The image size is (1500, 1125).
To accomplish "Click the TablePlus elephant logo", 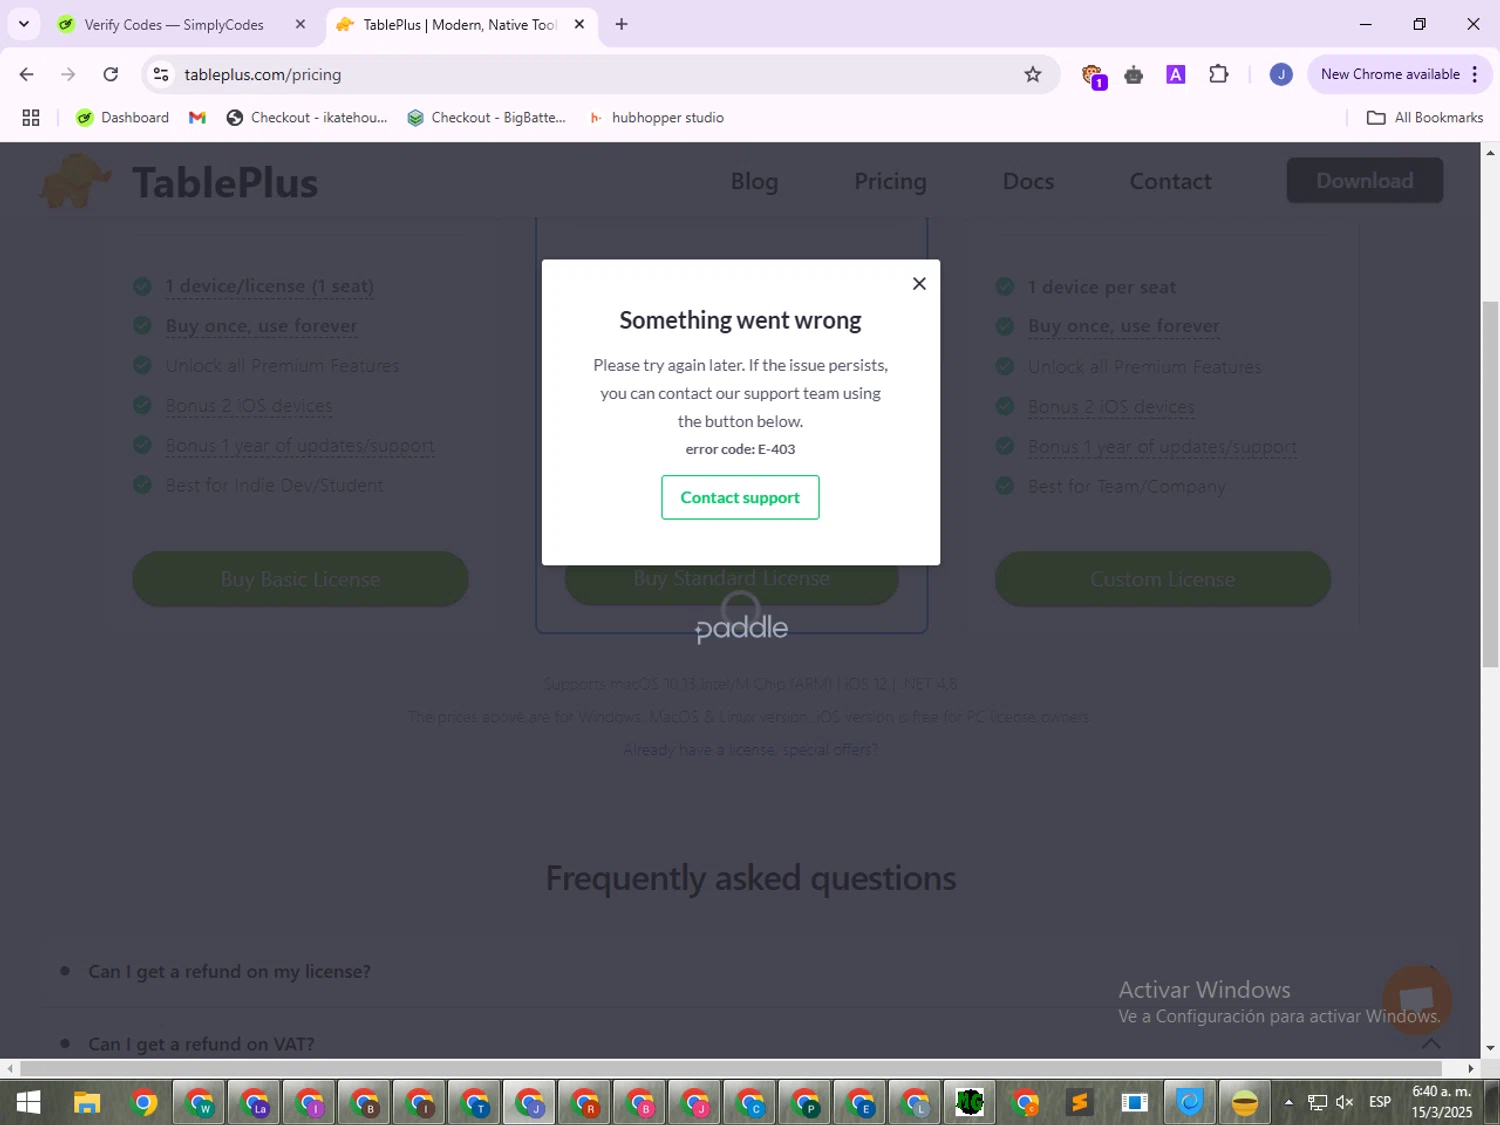I will tap(76, 181).
